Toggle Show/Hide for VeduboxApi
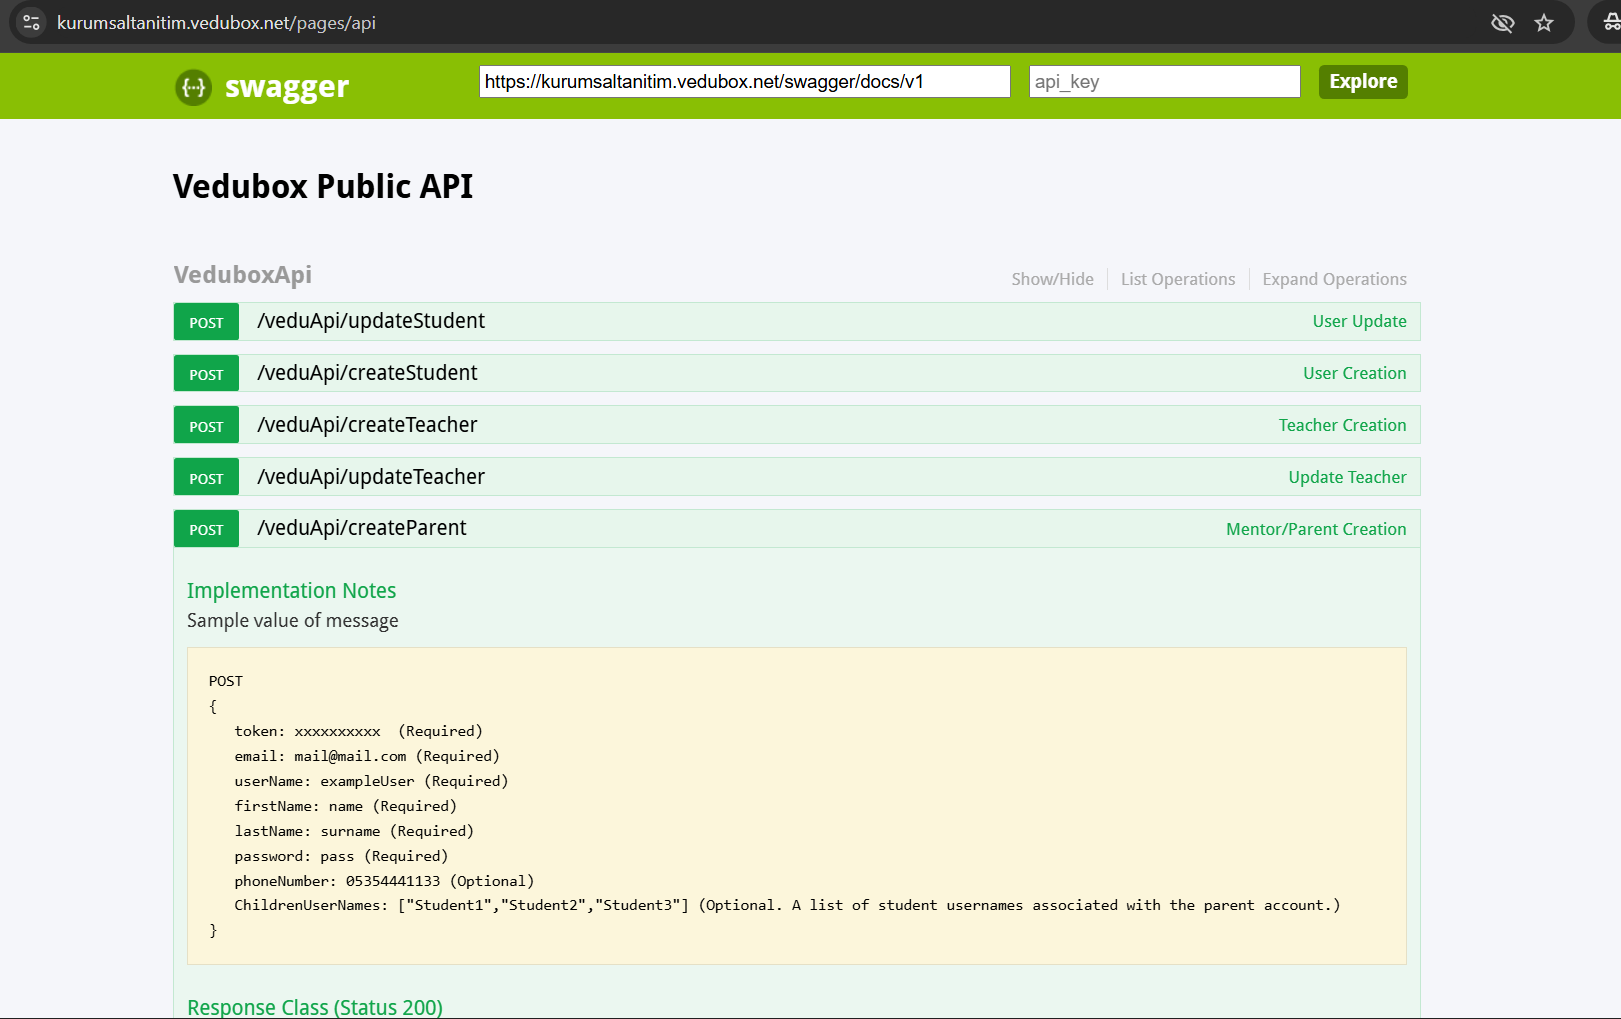Screen dimensions: 1621x1019 (1052, 279)
